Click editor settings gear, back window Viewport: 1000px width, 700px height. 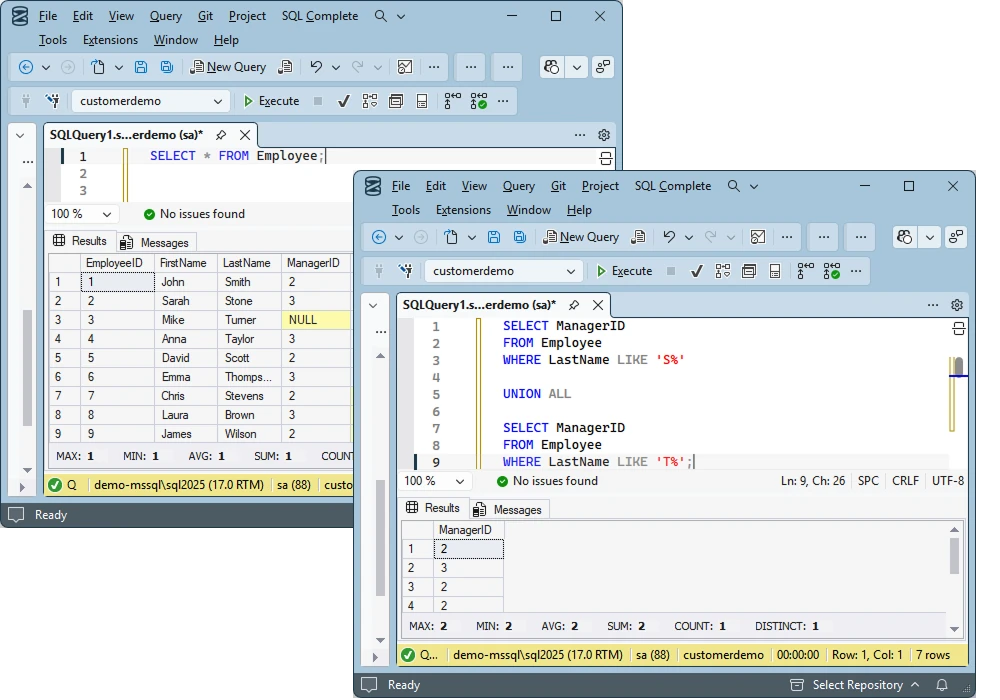click(604, 135)
